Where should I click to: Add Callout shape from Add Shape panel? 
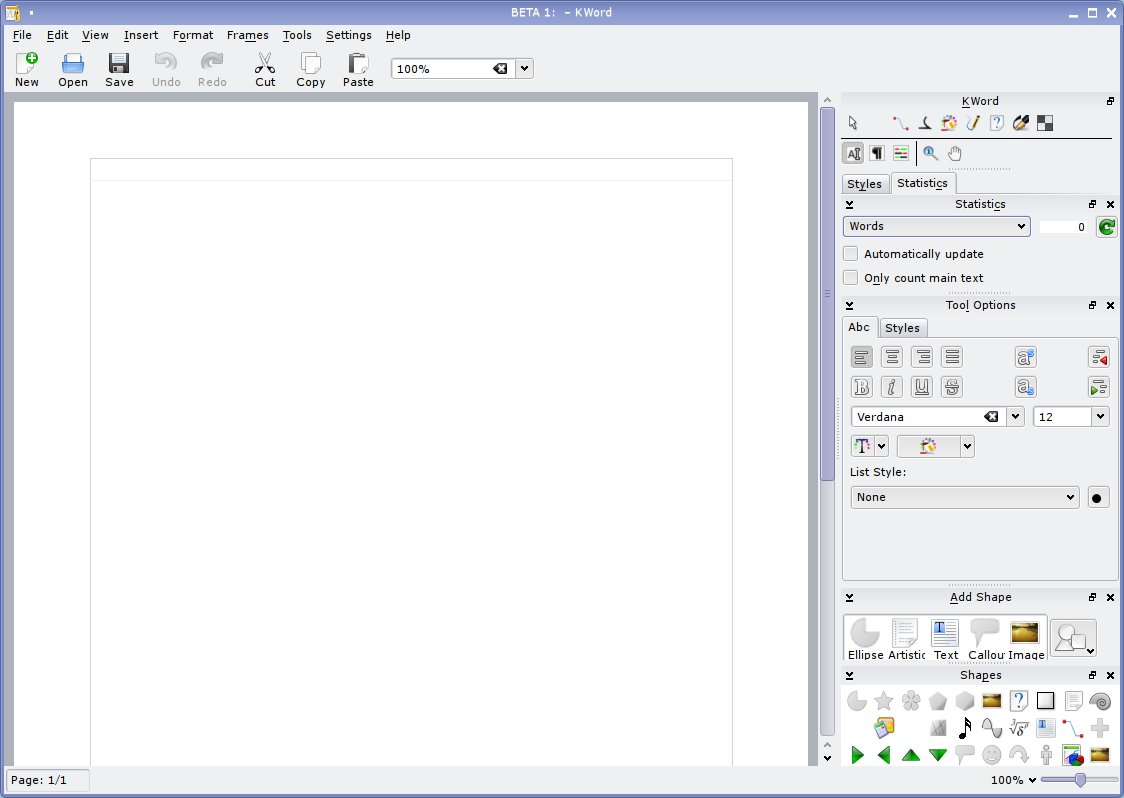click(986, 640)
